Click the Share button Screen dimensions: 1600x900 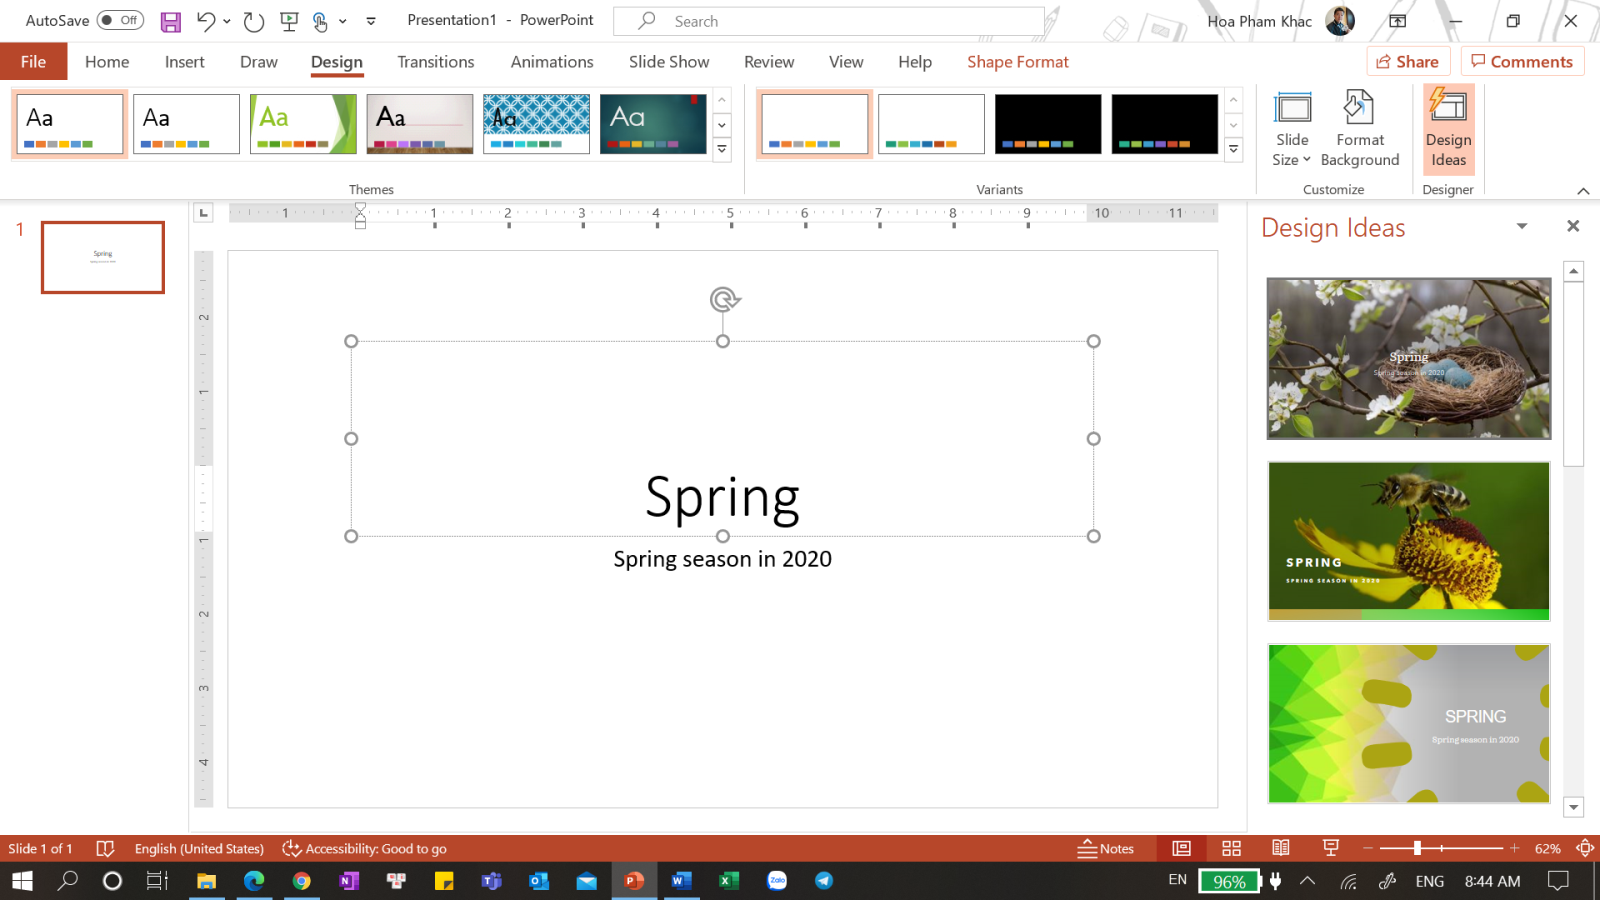coord(1408,61)
